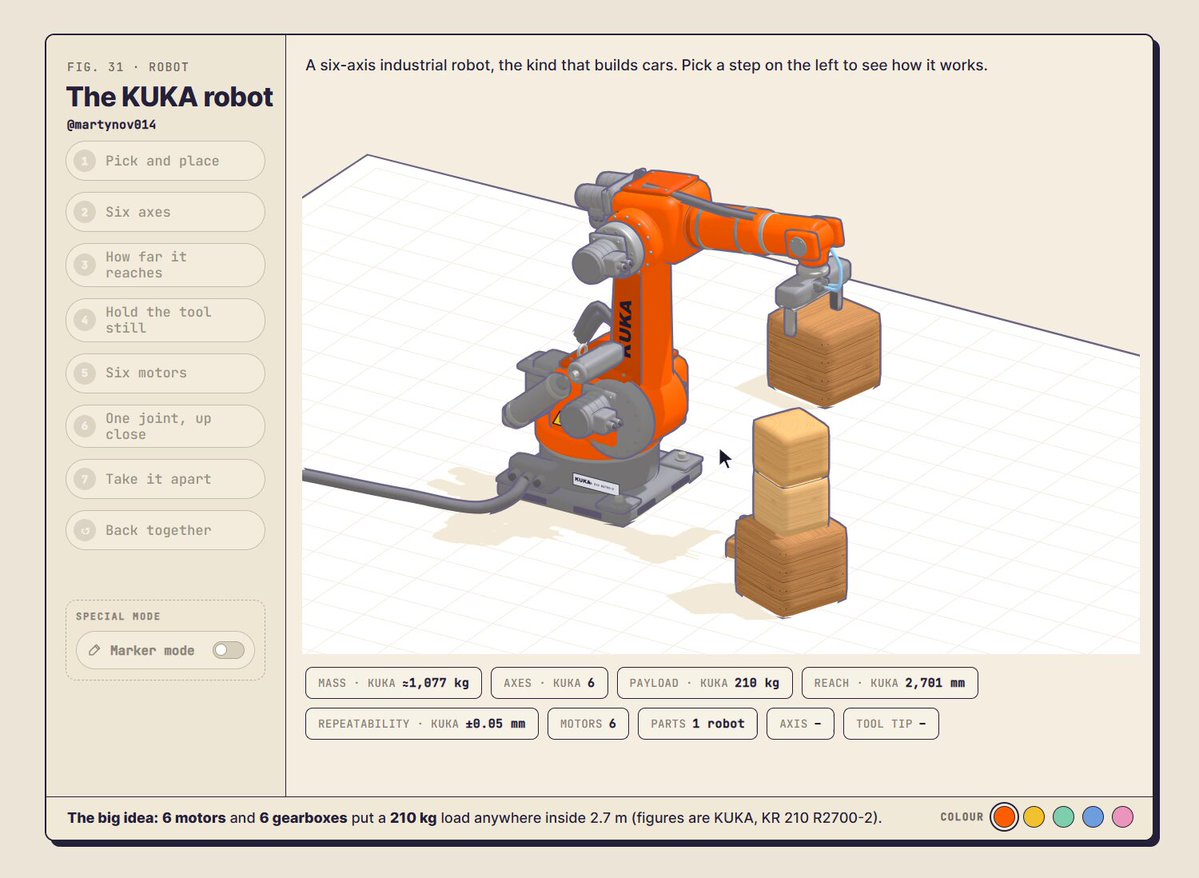Open the How far it reaches step
The image size is (1199, 878).
(165, 265)
